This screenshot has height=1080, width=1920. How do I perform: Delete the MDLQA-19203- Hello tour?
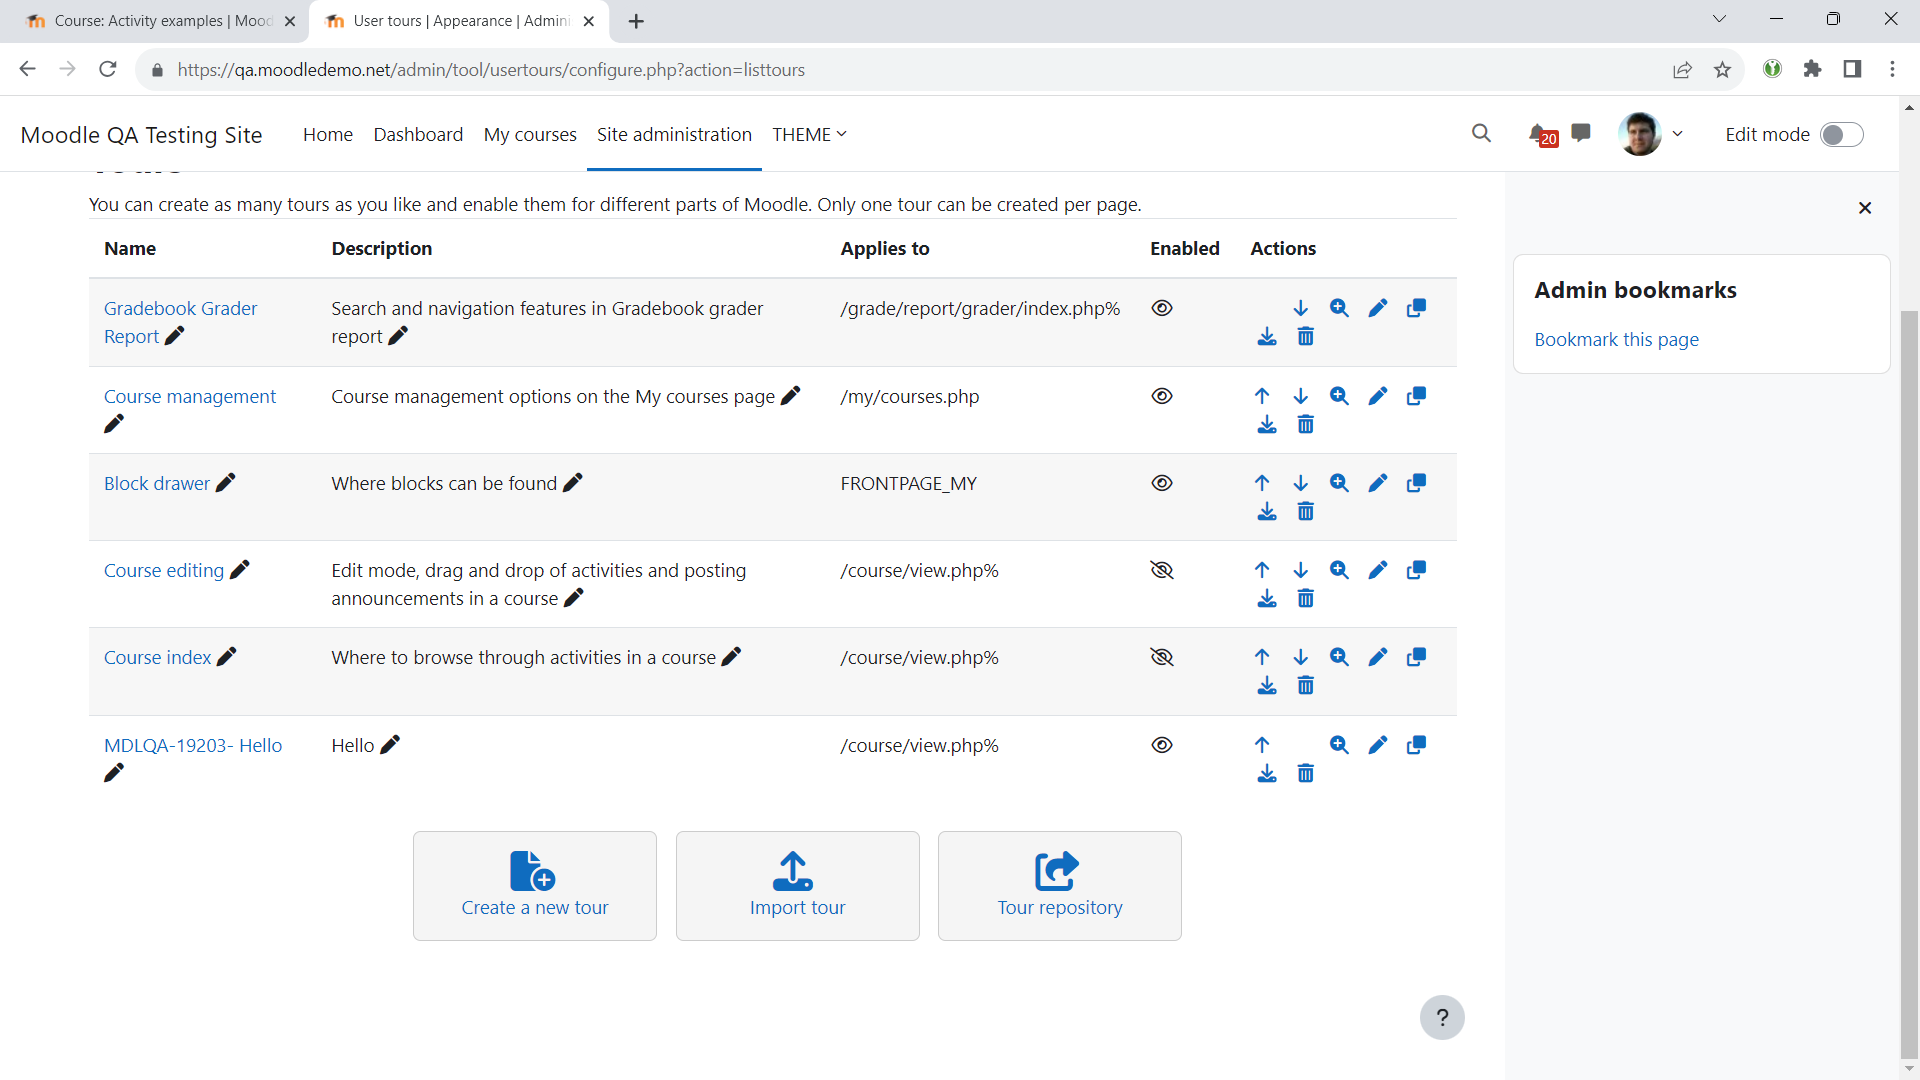[1305, 774]
